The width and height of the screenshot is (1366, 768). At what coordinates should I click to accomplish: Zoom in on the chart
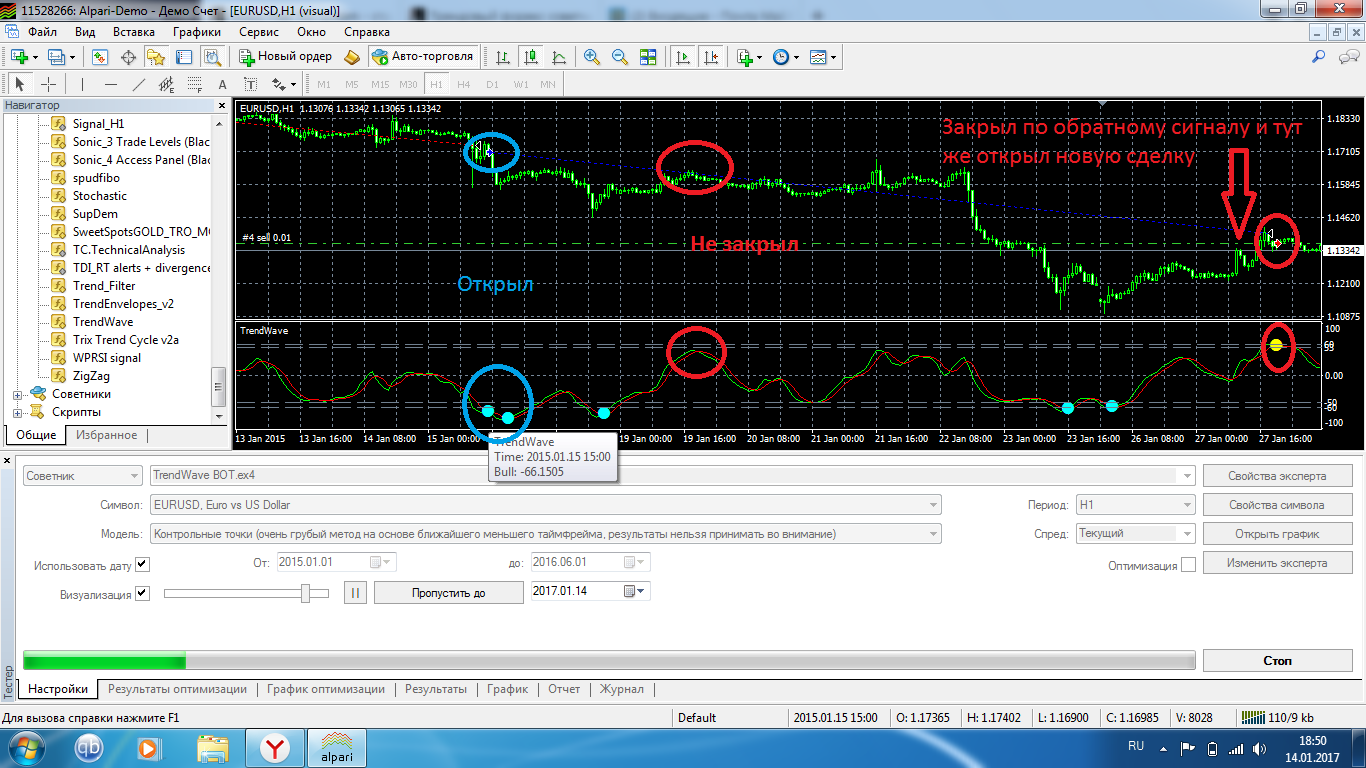pyautogui.click(x=592, y=57)
